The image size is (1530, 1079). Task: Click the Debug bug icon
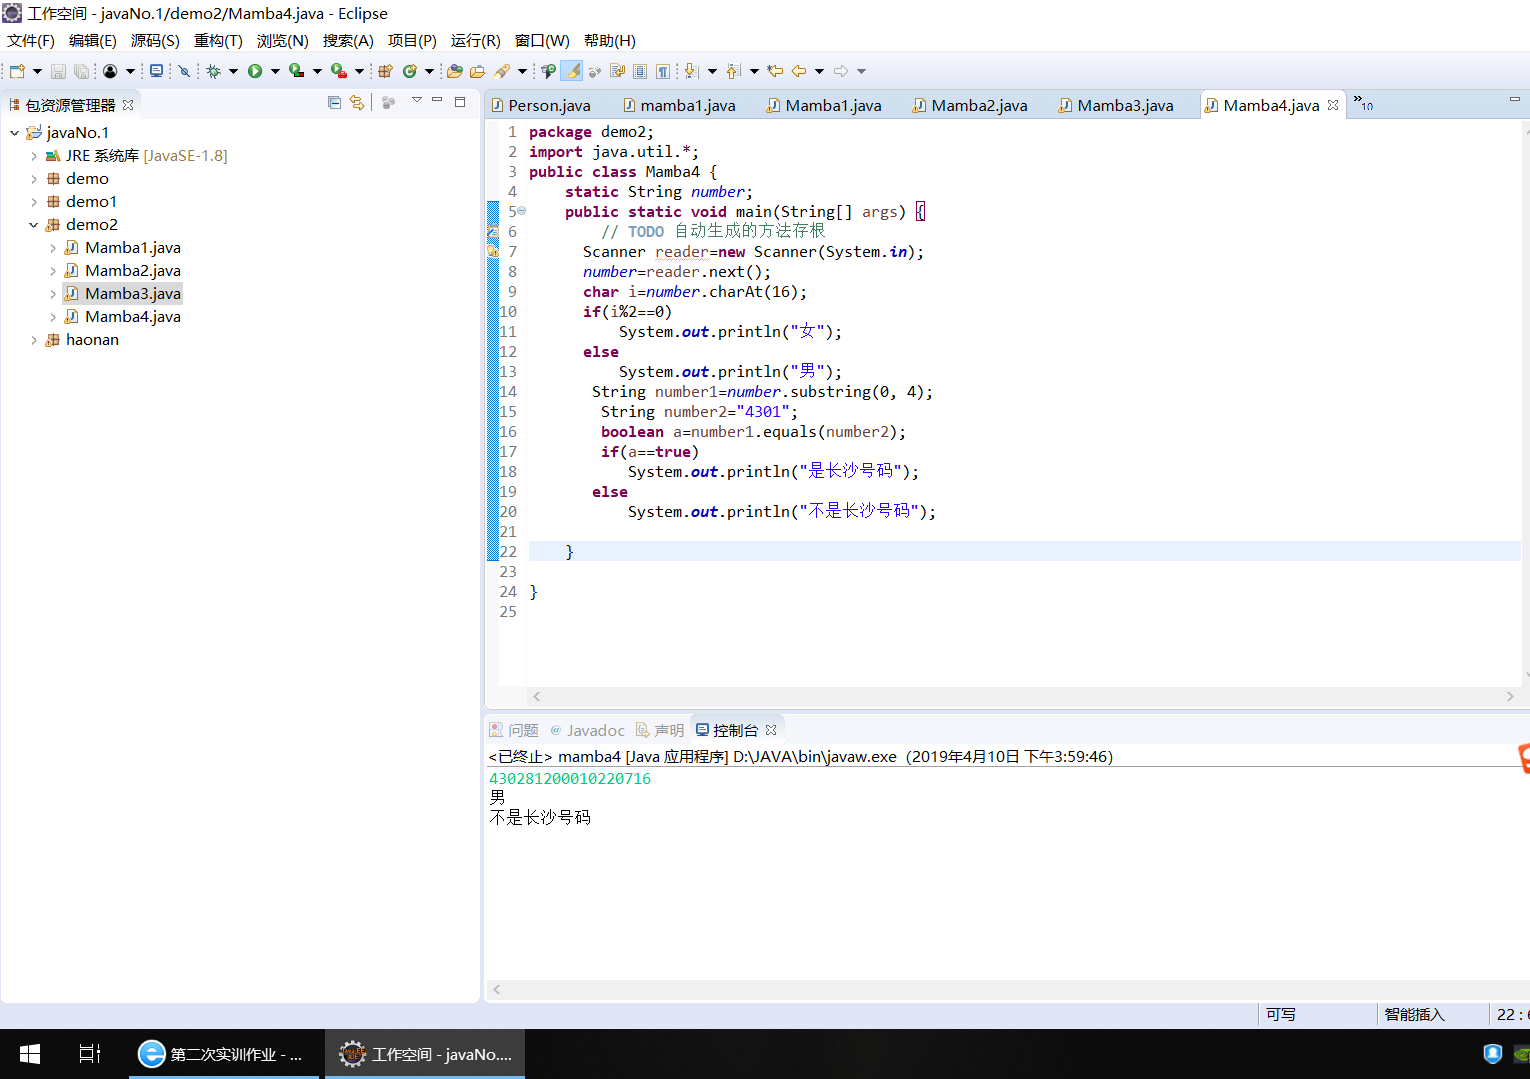pos(213,71)
